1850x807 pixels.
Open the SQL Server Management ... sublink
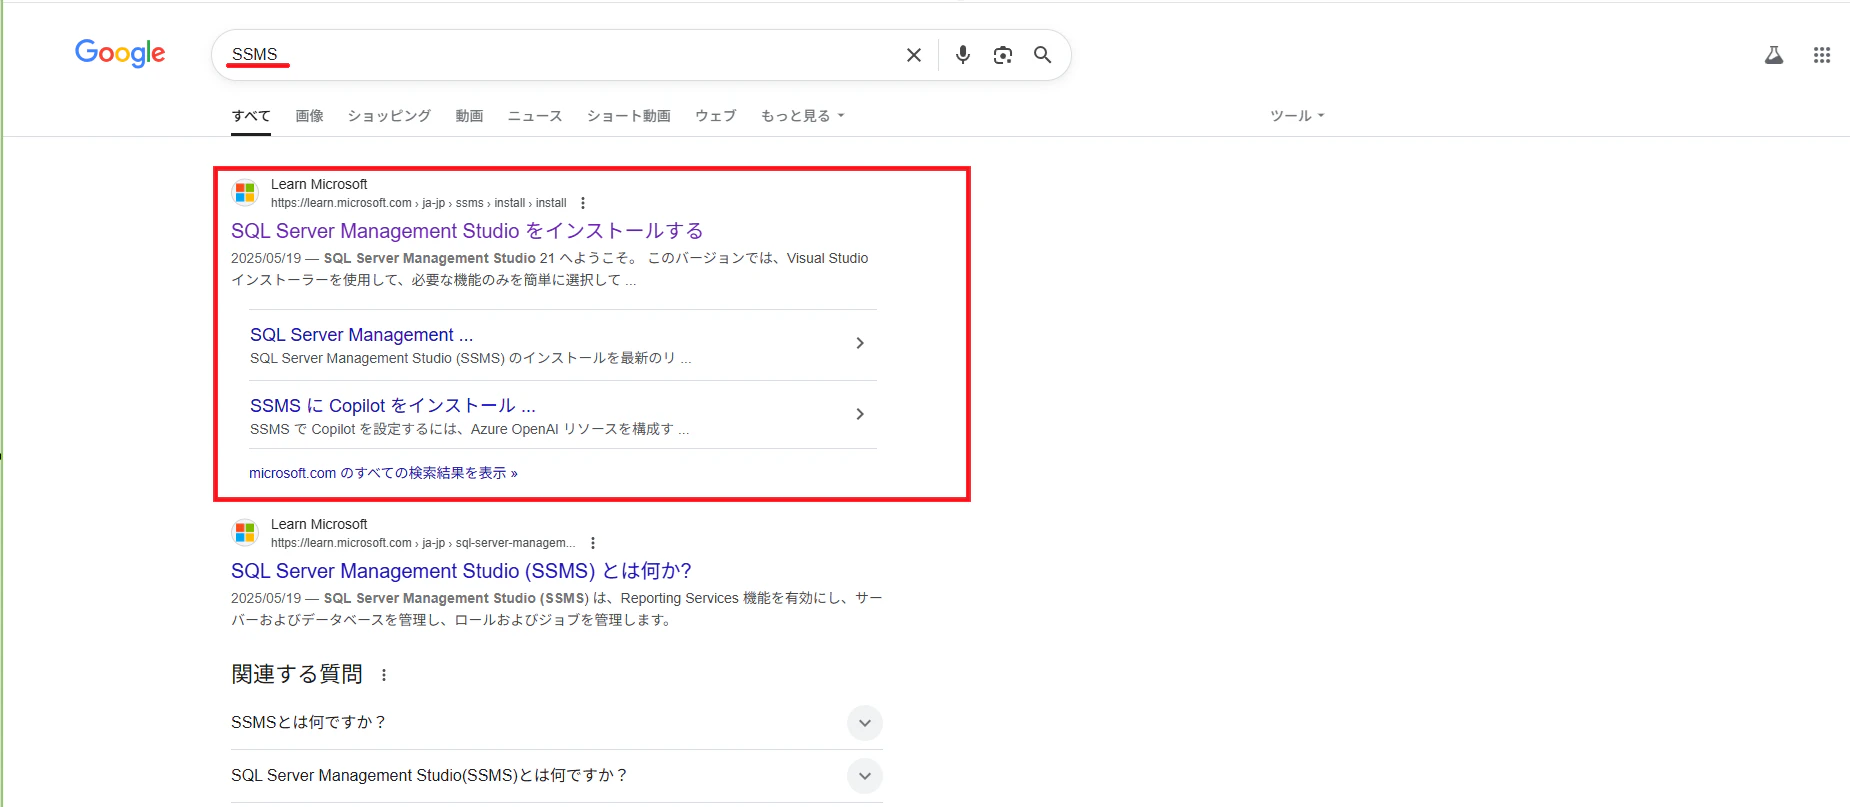click(x=361, y=335)
